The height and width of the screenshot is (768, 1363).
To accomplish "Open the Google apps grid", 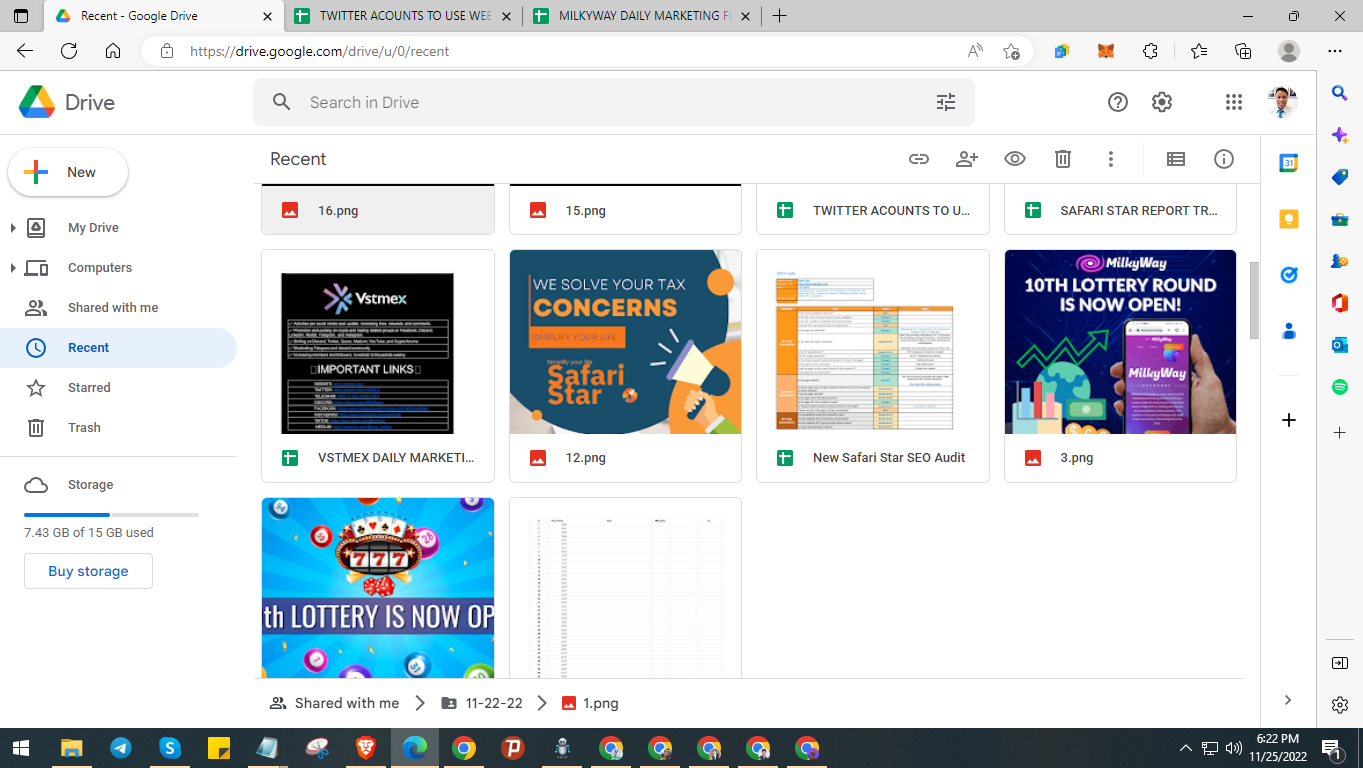I will [x=1234, y=102].
